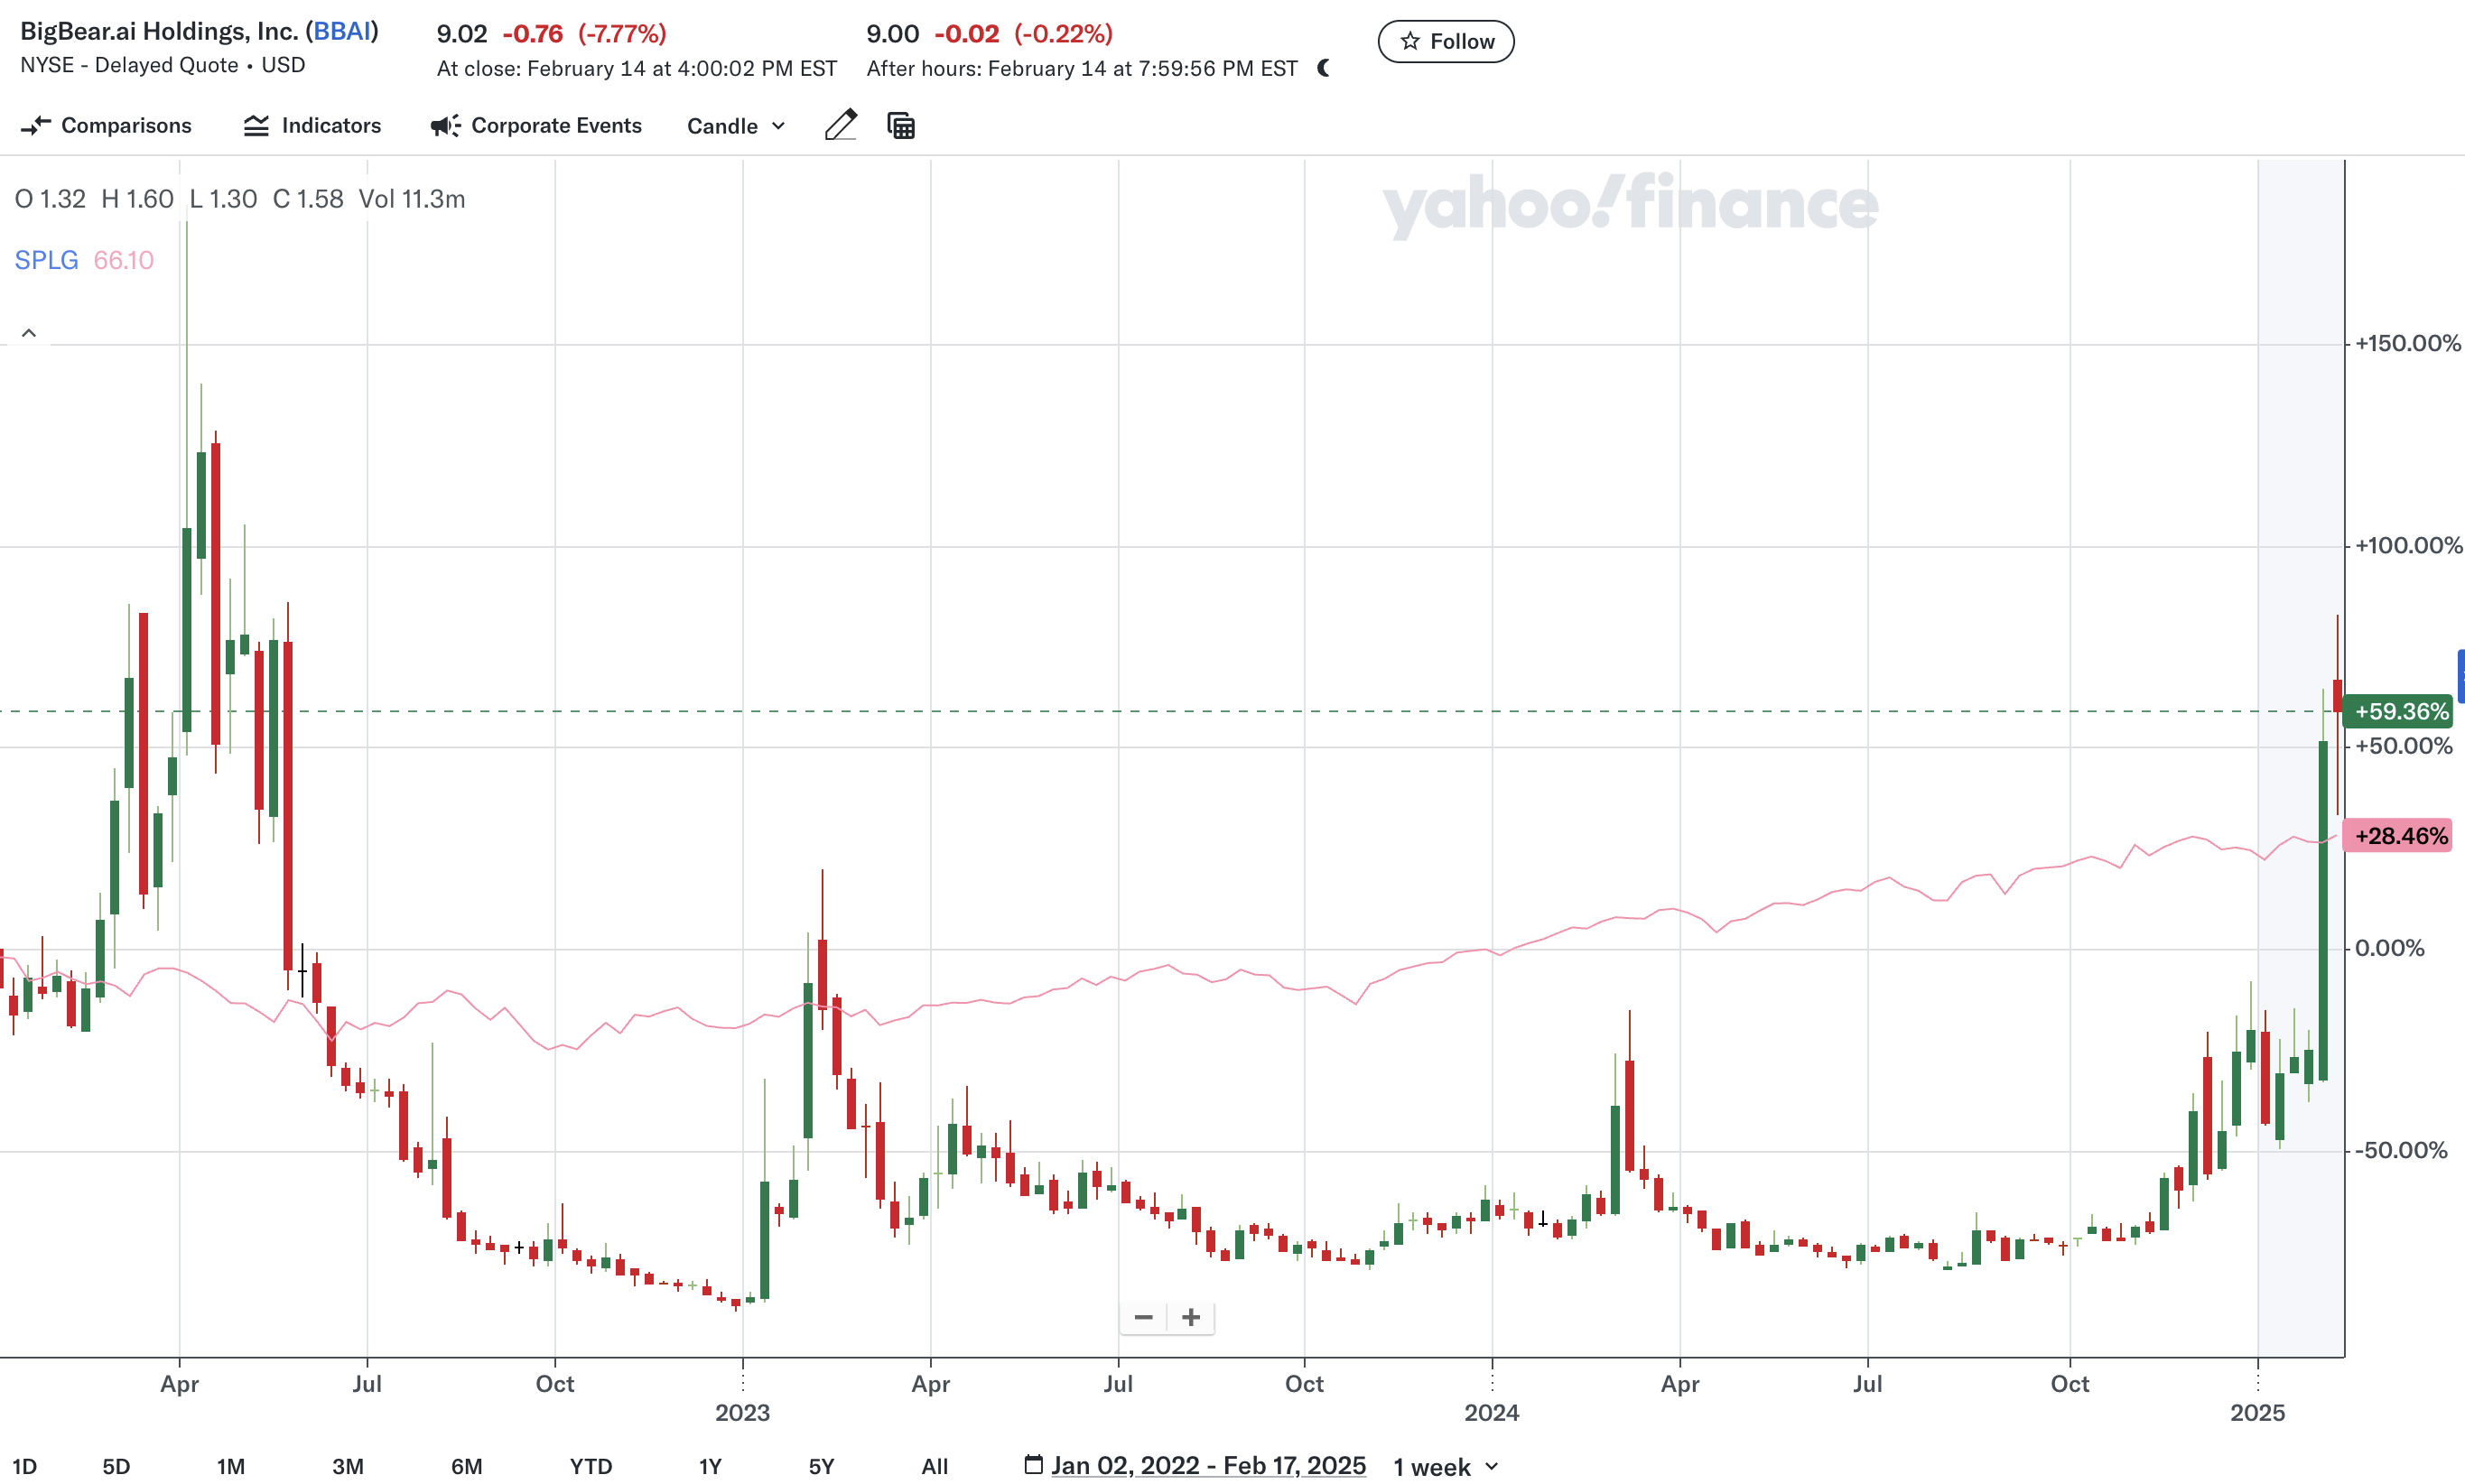Collapse the chart legend with chevron
Image resolution: width=2465 pixels, height=1484 pixels.
29,333
